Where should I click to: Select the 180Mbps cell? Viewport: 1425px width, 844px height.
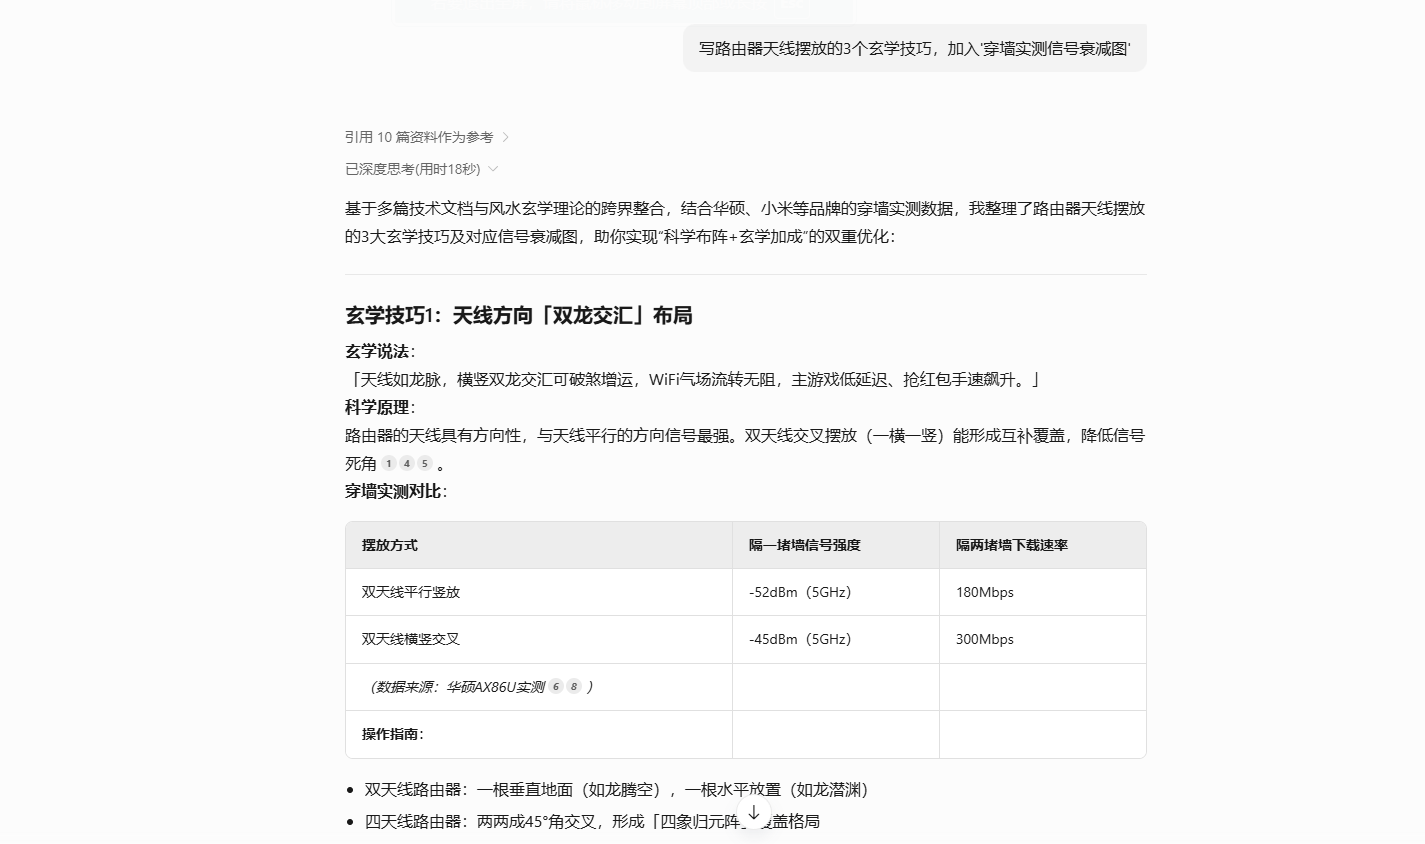click(1043, 592)
